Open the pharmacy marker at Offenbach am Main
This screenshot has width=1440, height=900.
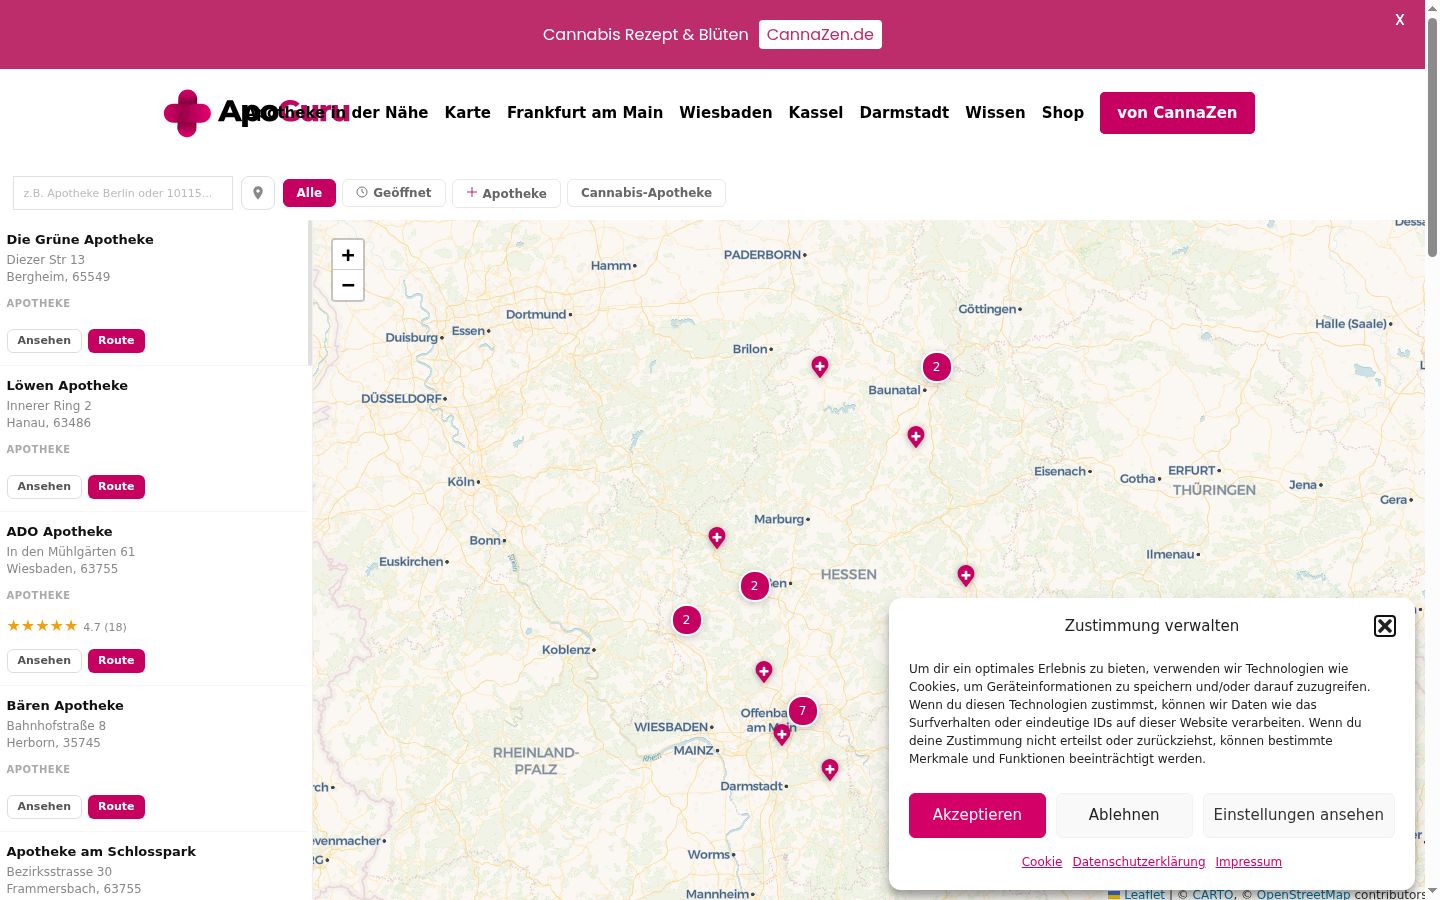pyautogui.click(x=782, y=736)
